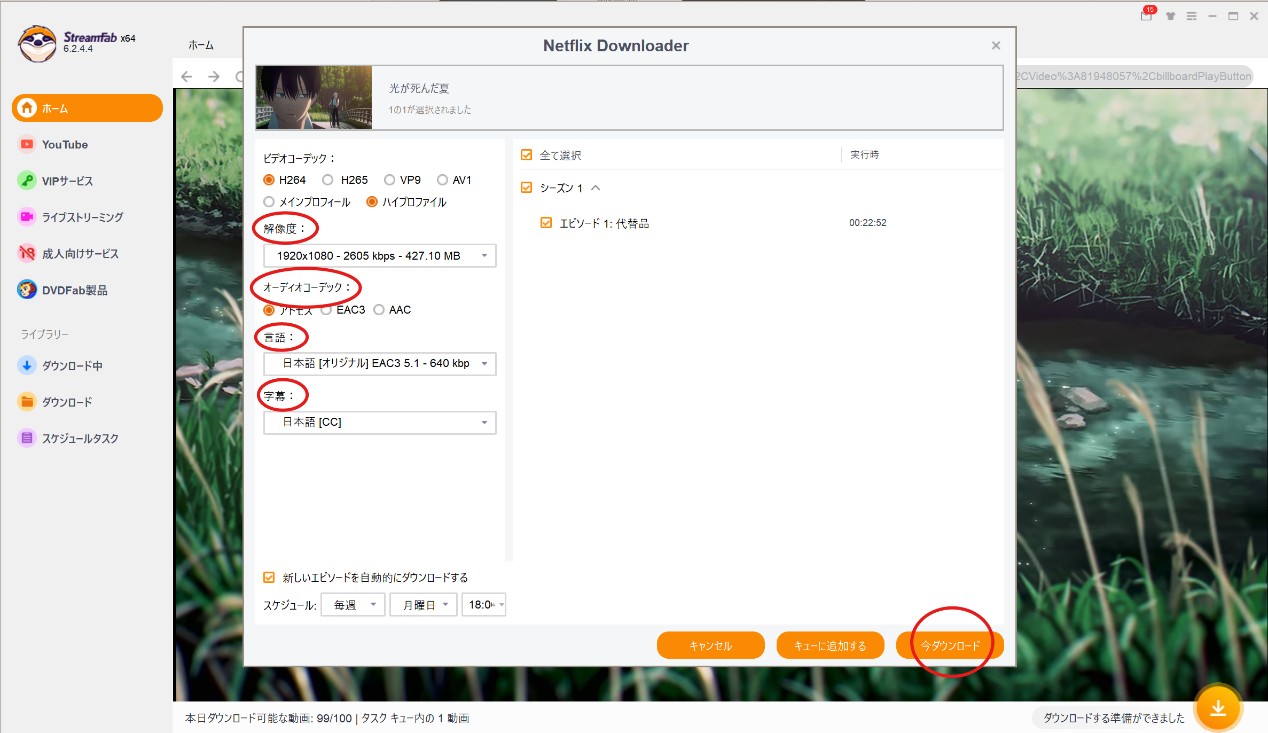Image resolution: width=1268 pixels, height=733 pixels.
Task: Uncheck エピソード 1: 代替品
Action: click(546, 223)
